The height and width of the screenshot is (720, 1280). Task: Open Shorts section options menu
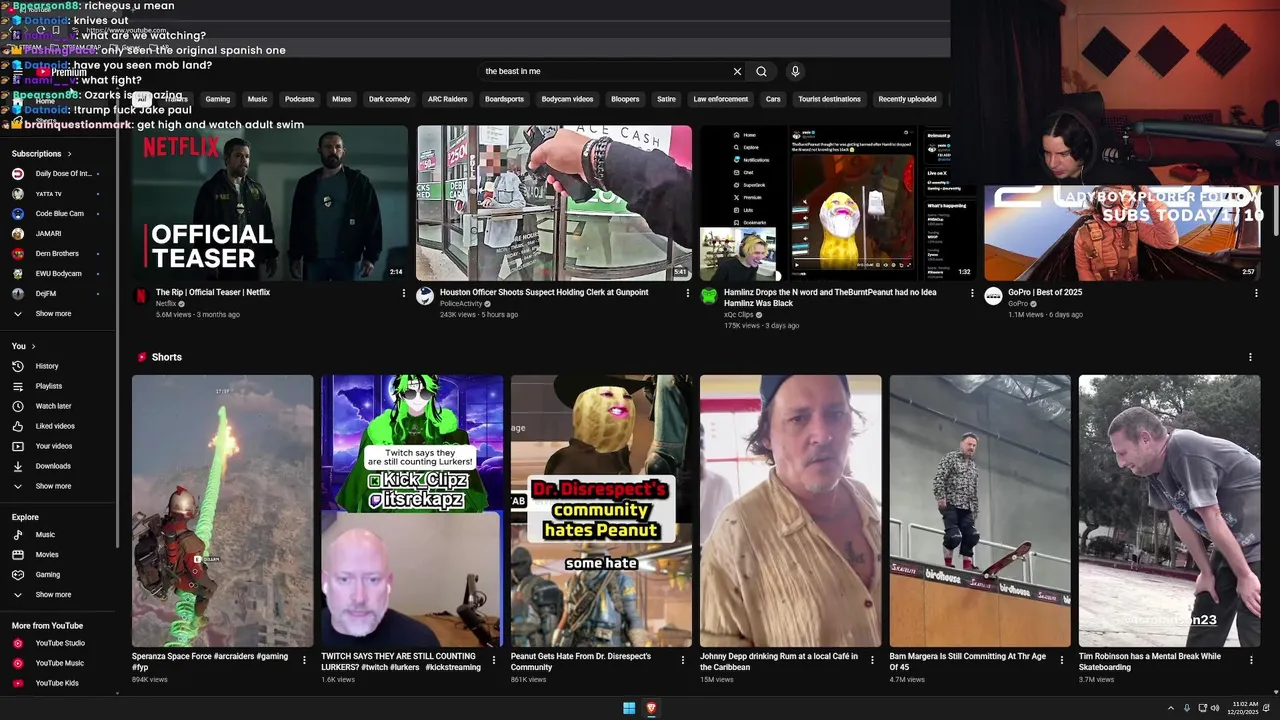pos(1250,357)
